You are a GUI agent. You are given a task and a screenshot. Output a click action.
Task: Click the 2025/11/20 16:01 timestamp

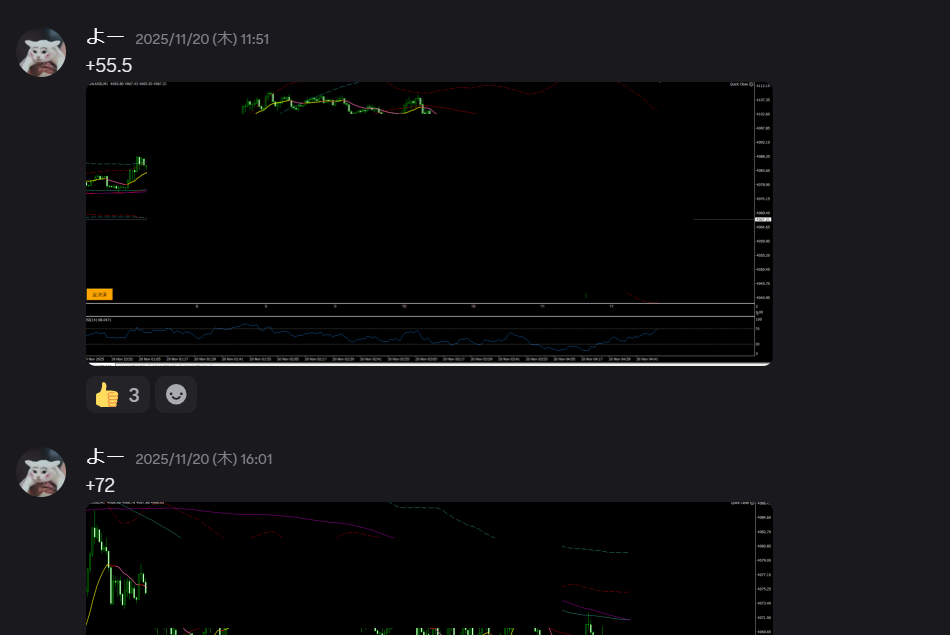click(x=203, y=459)
